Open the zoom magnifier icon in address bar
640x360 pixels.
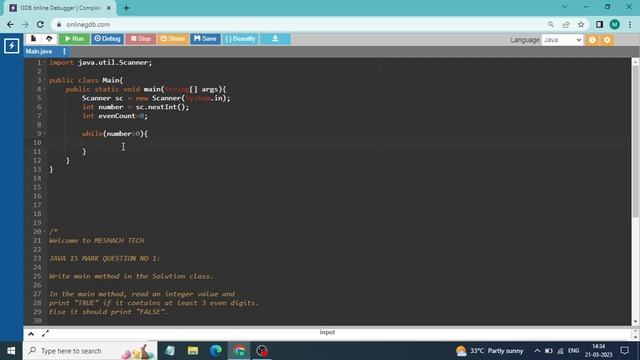click(x=551, y=24)
